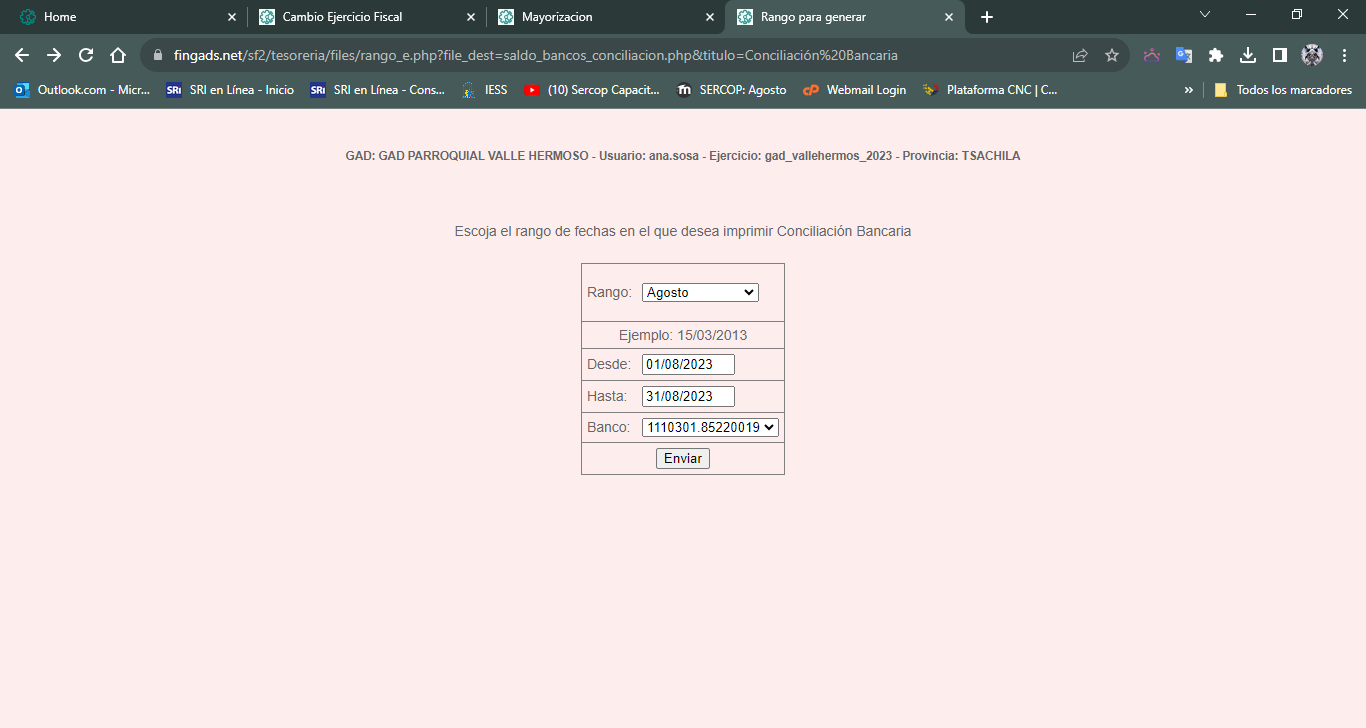The image size is (1366, 728).
Task: Bookmark this page with the star icon
Action: [1111, 56]
